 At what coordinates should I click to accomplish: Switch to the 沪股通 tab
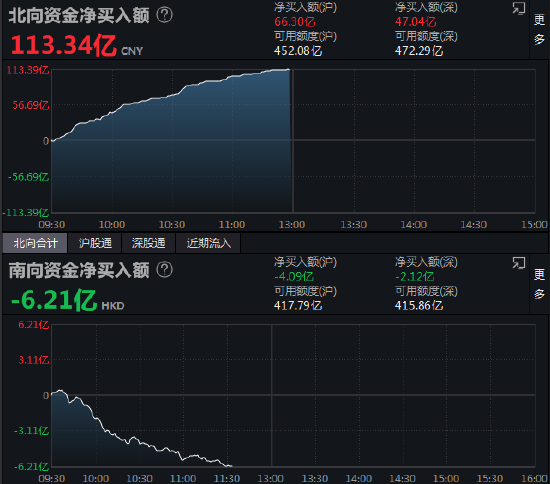tap(95, 243)
